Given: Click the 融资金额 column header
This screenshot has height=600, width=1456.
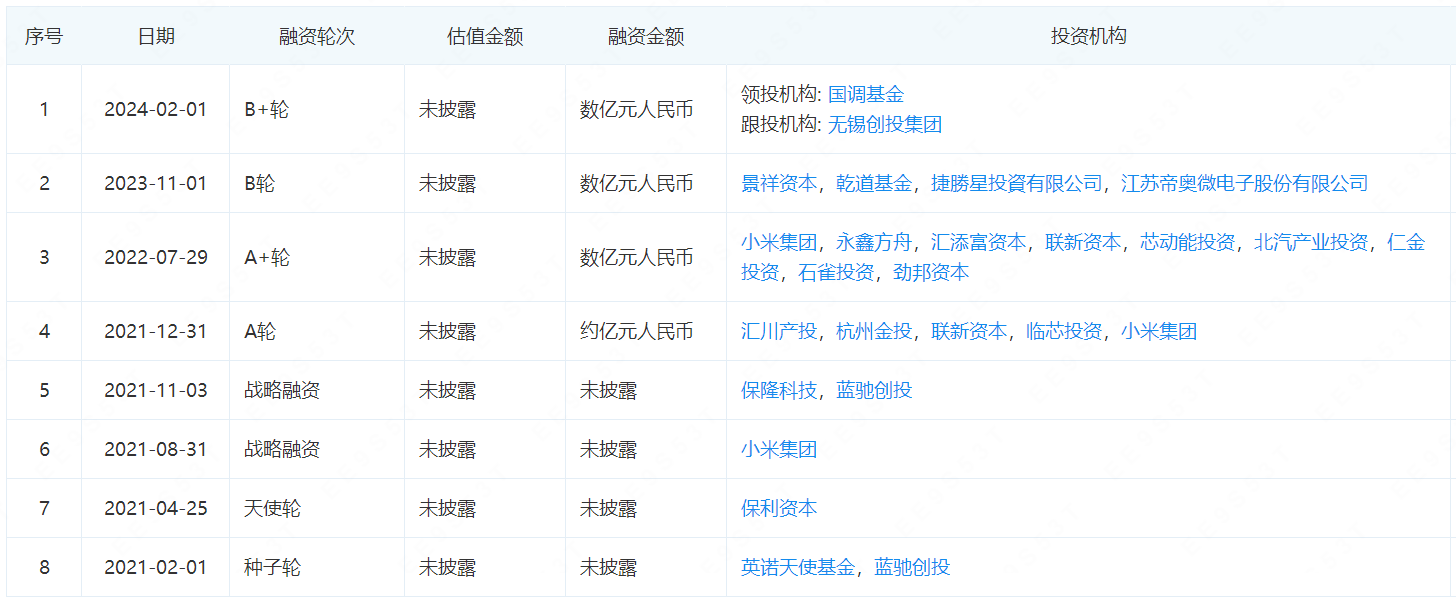Looking at the screenshot, I should [x=646, y=36].
